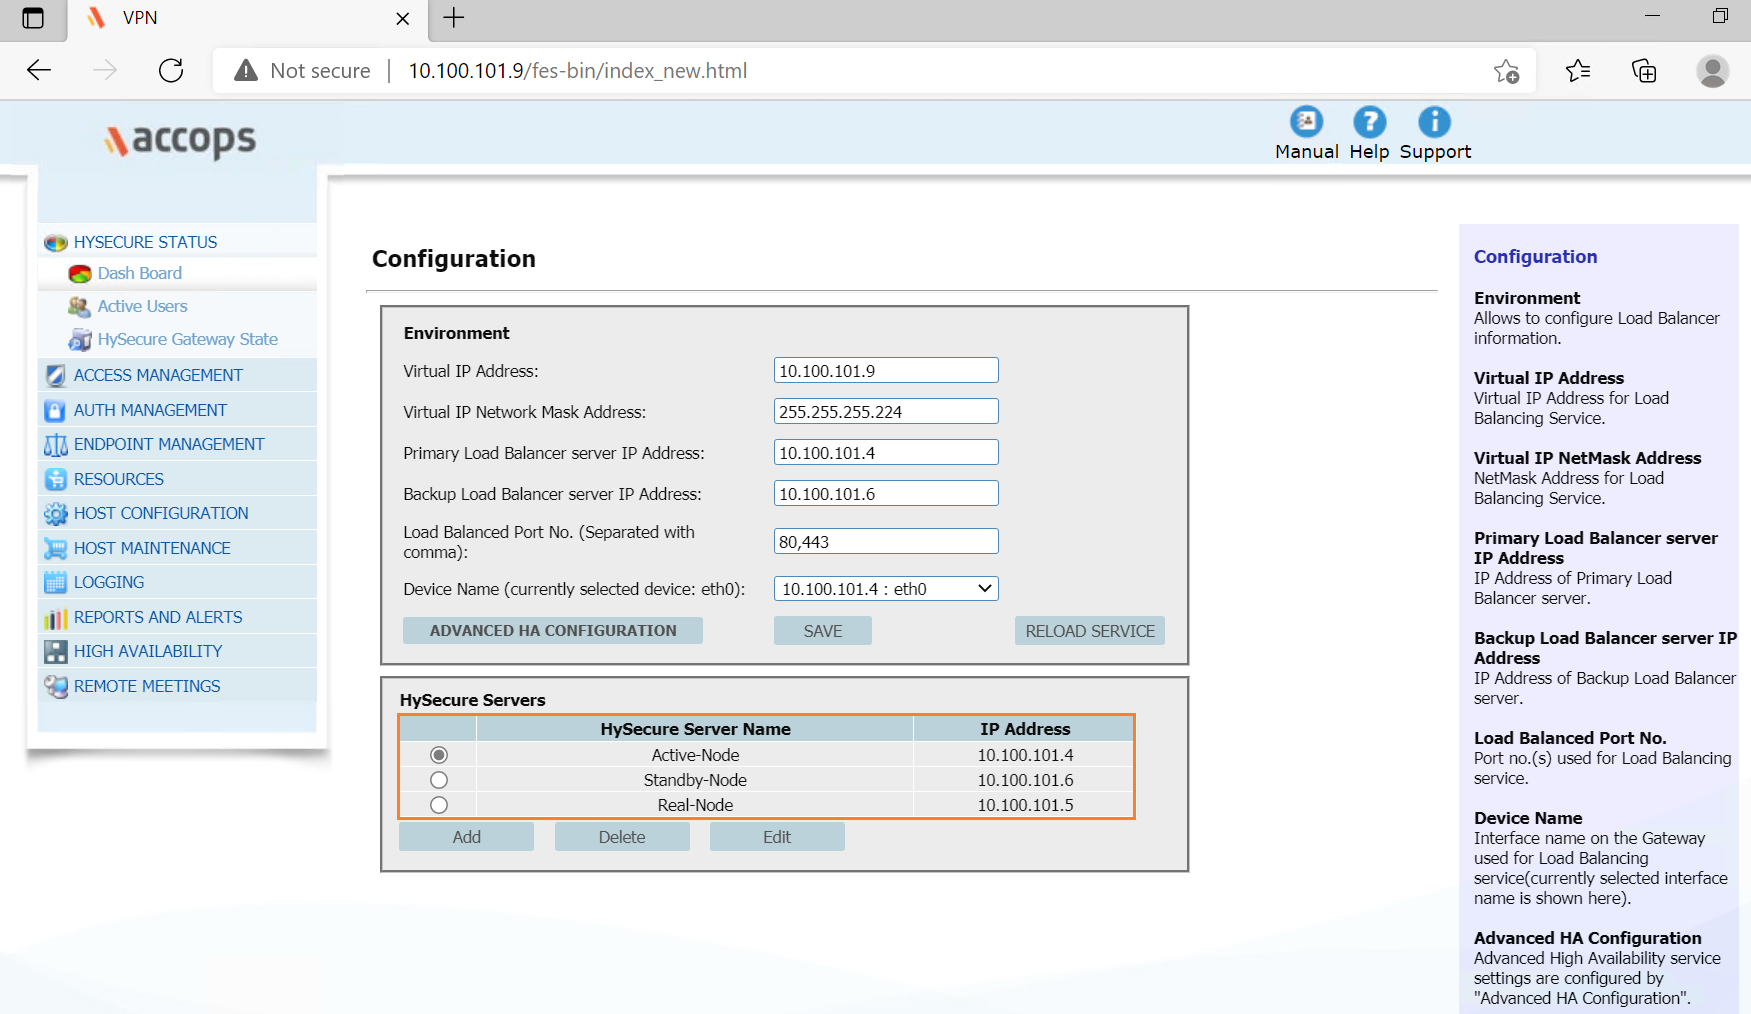
Task: Open LOGGING menu
Action: tap(109, 583)
